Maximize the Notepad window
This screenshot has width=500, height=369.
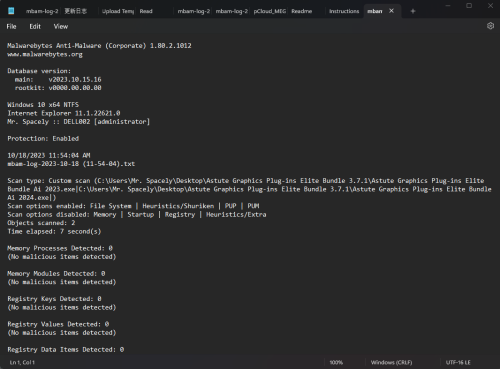point(469,6)
